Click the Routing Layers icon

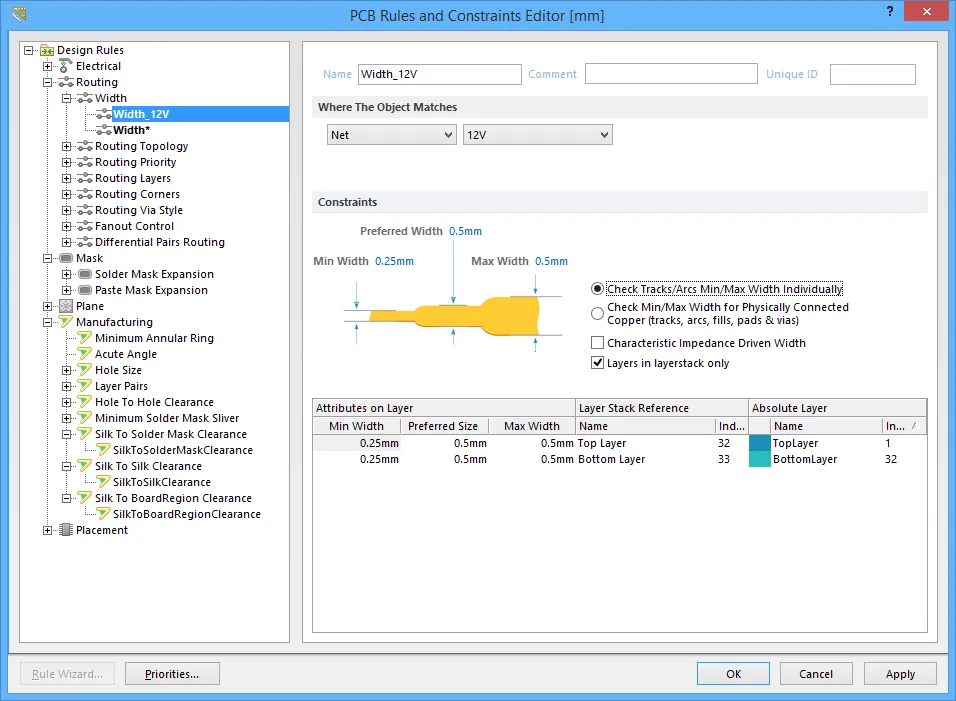(85, 178)
